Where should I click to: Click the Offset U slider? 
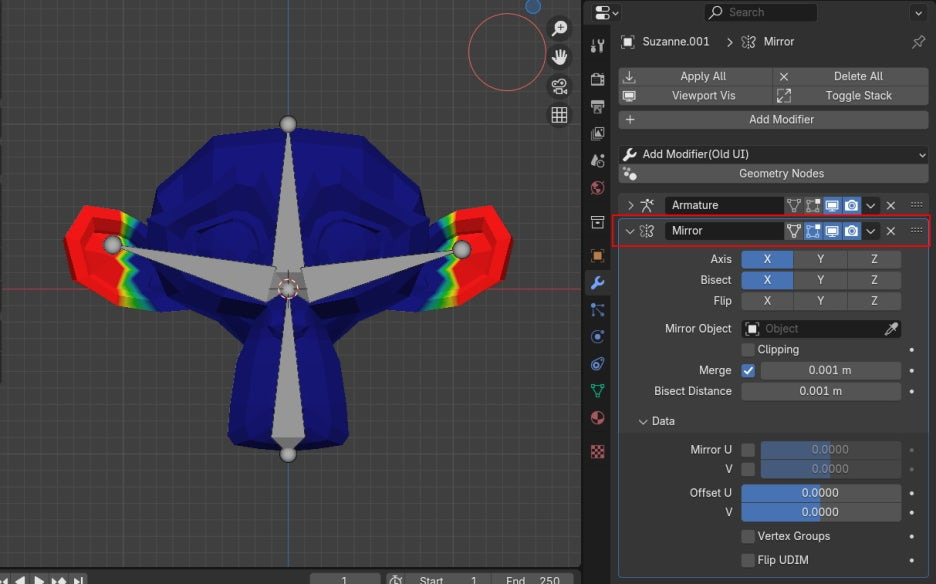point(821,493)
